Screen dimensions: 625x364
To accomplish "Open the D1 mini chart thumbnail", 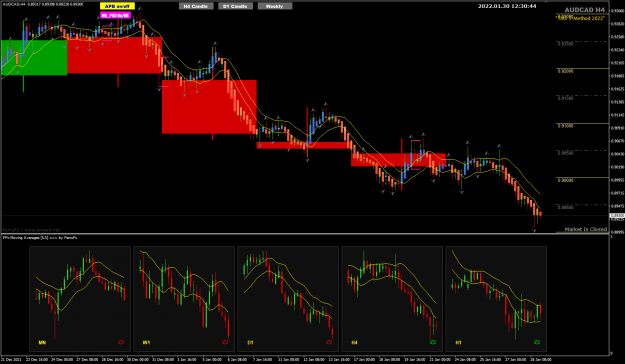I will 288,299.
